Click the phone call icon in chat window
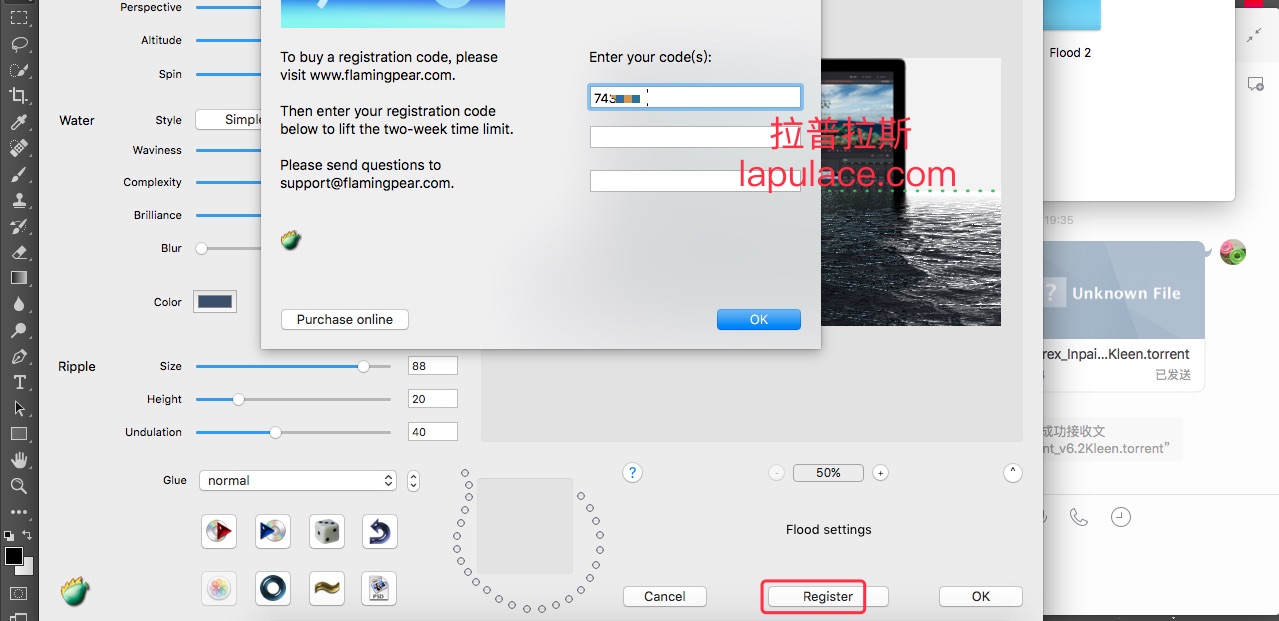This screenshot has height=621, width=1279. (x=1078, y=517)
